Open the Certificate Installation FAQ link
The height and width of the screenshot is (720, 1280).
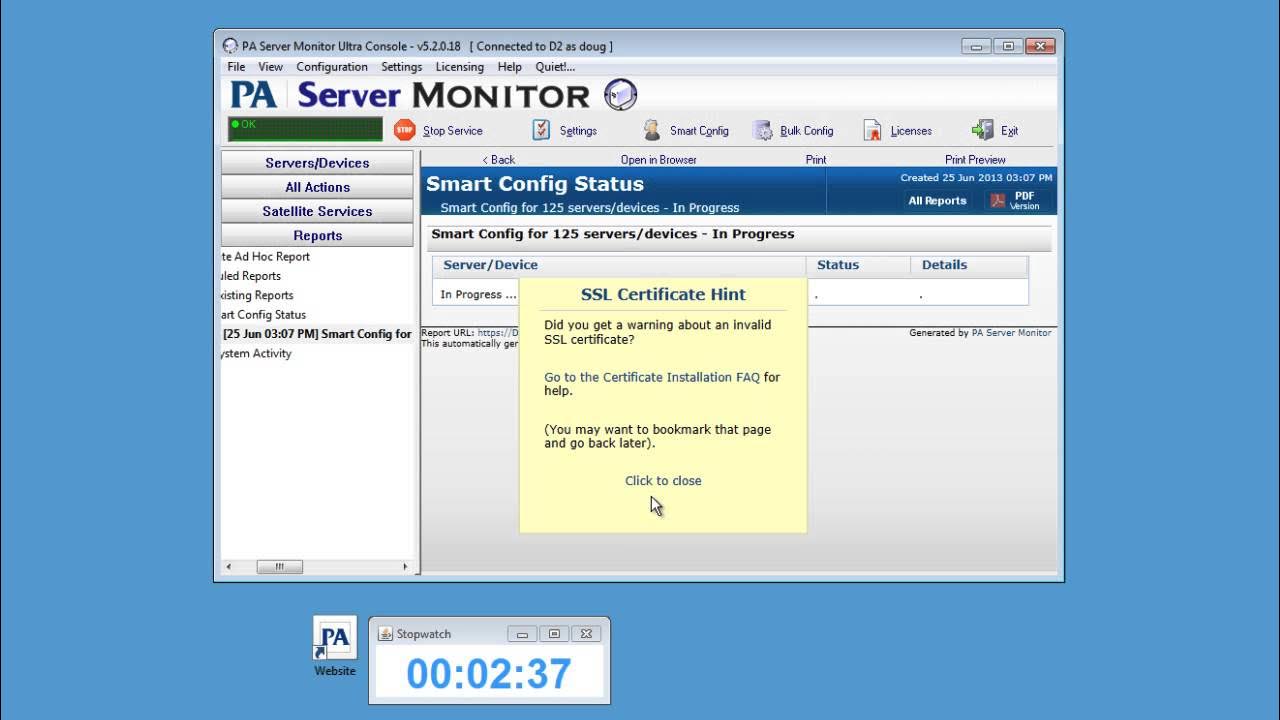[x=652, y=377]
